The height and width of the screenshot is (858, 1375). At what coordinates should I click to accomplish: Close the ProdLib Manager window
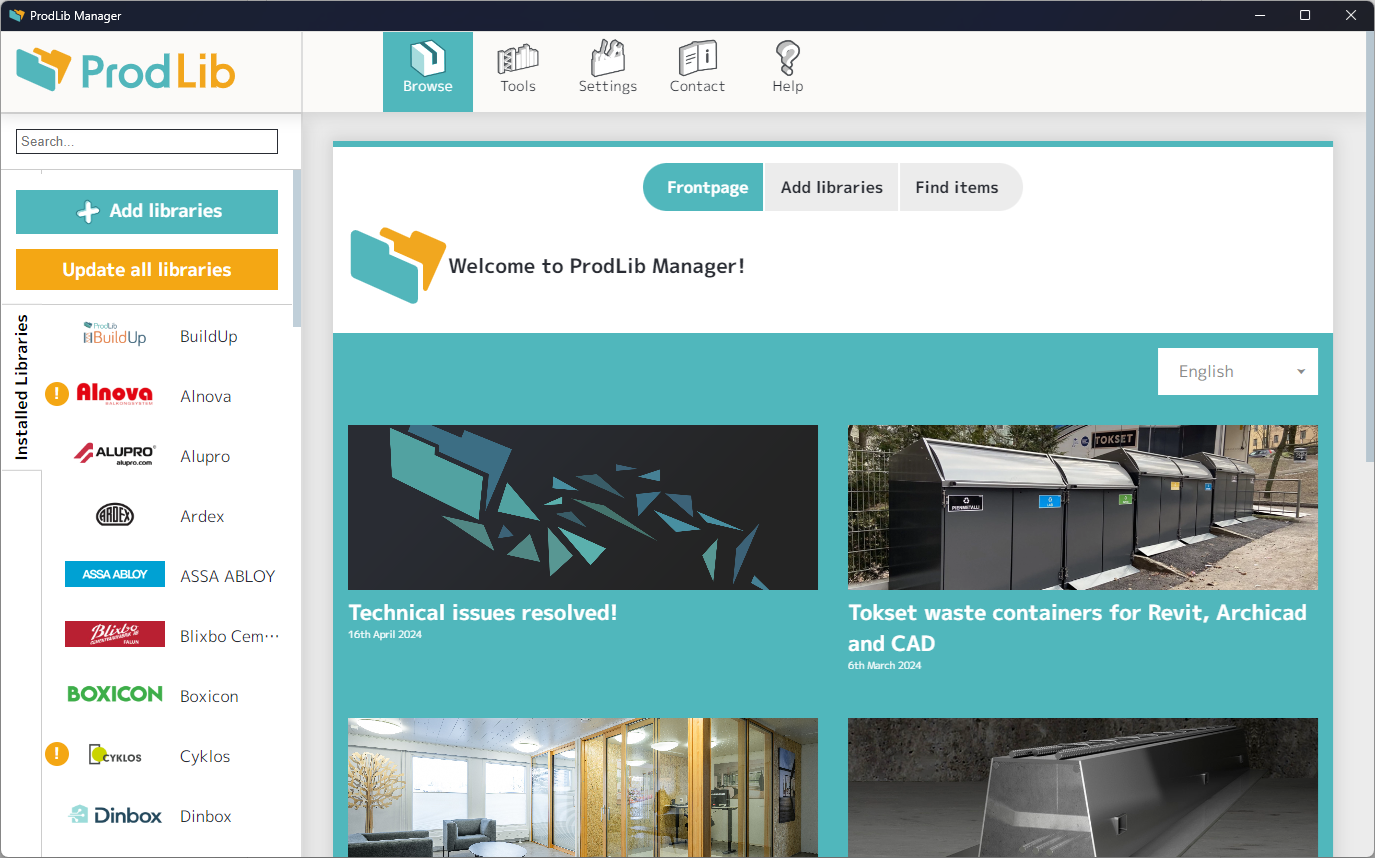(x=1351, y=16)
